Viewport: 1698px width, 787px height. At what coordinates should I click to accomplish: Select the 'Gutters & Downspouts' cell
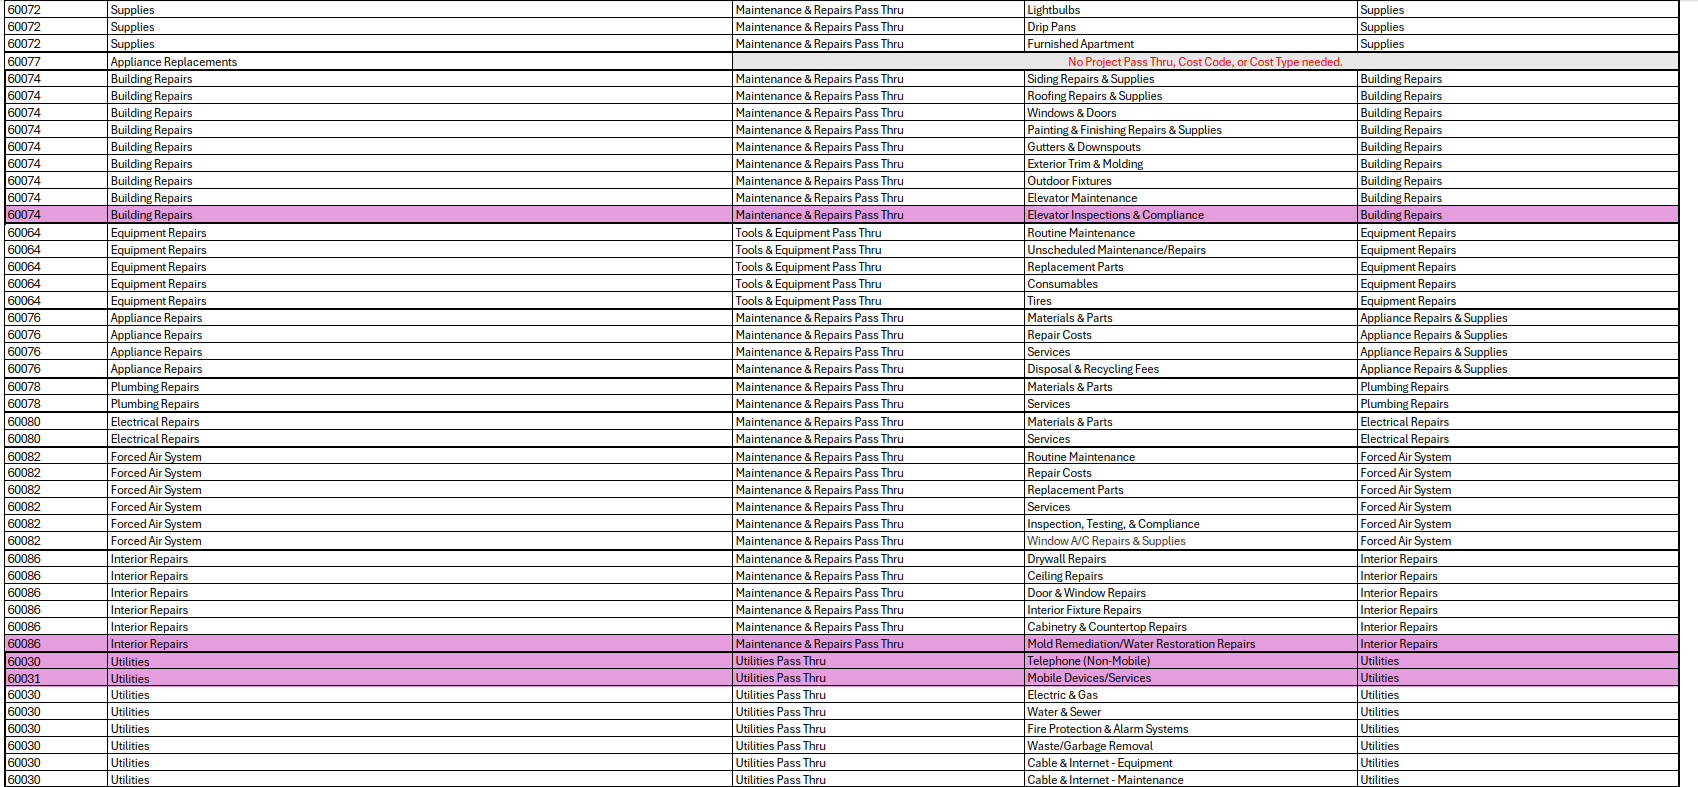pyautogui.click(x=1190, y=147)
